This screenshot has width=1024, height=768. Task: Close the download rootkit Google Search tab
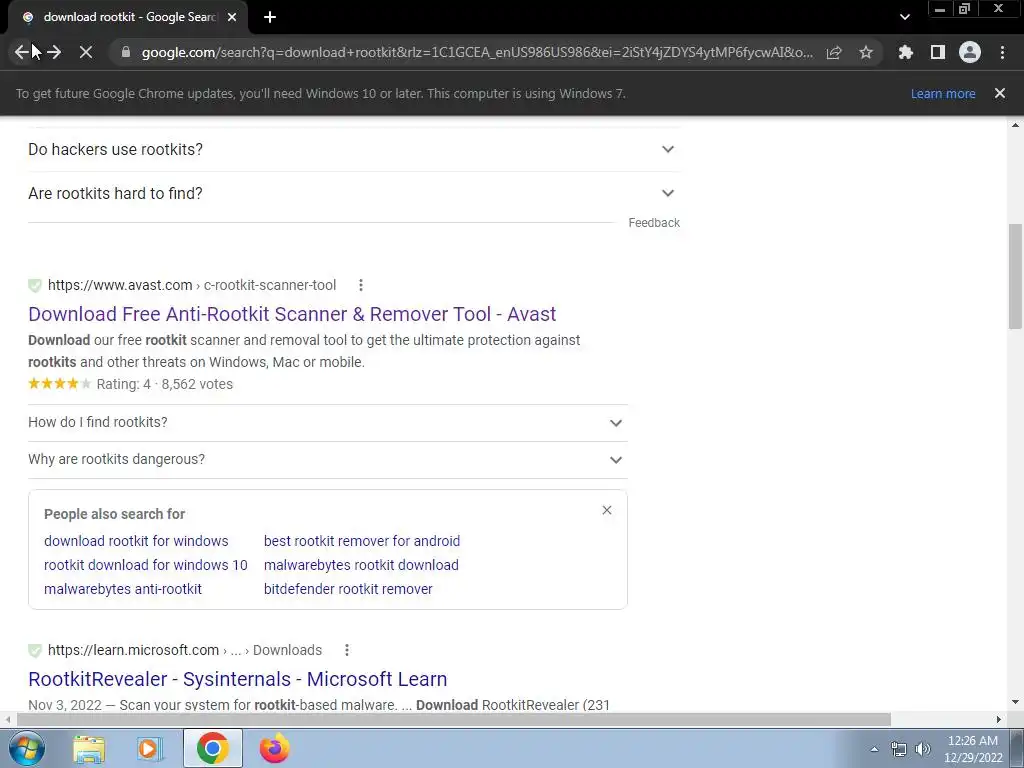point(232,17)
